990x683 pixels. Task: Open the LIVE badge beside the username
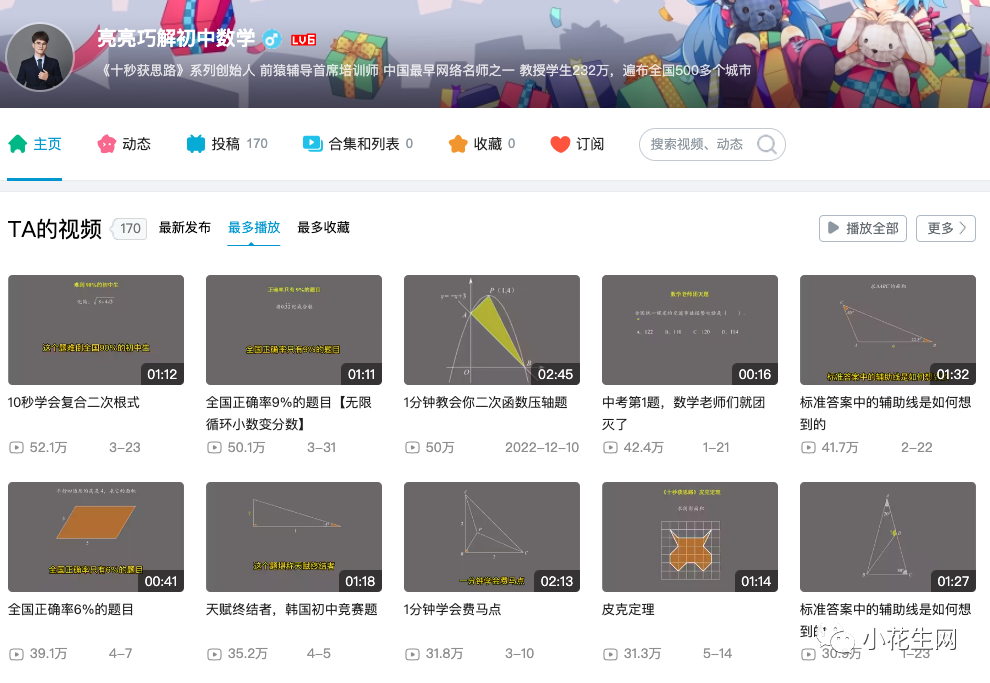coord(302,38)
